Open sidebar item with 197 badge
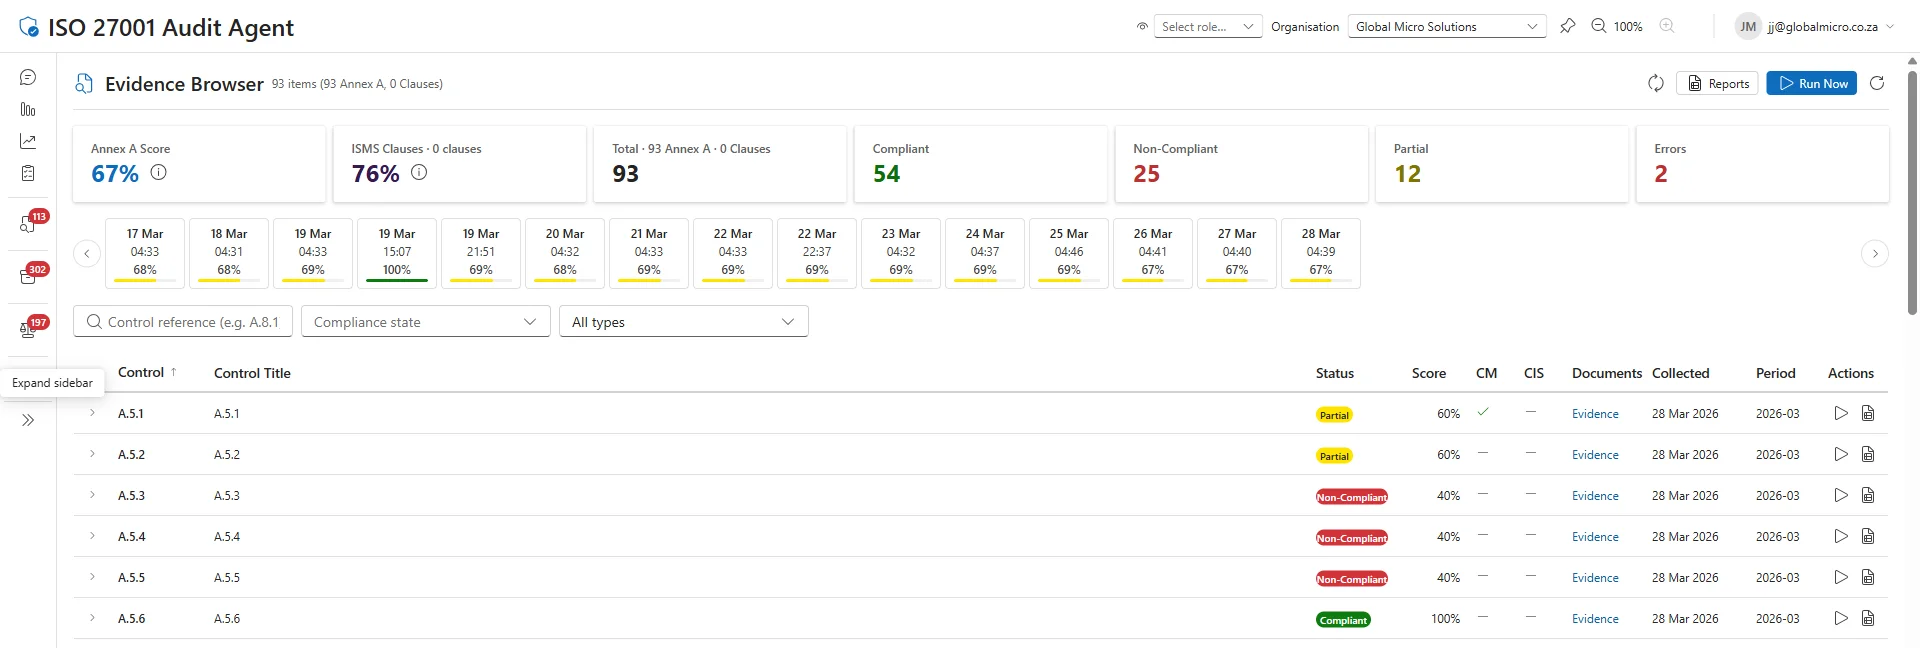 (x=30, y=329)
